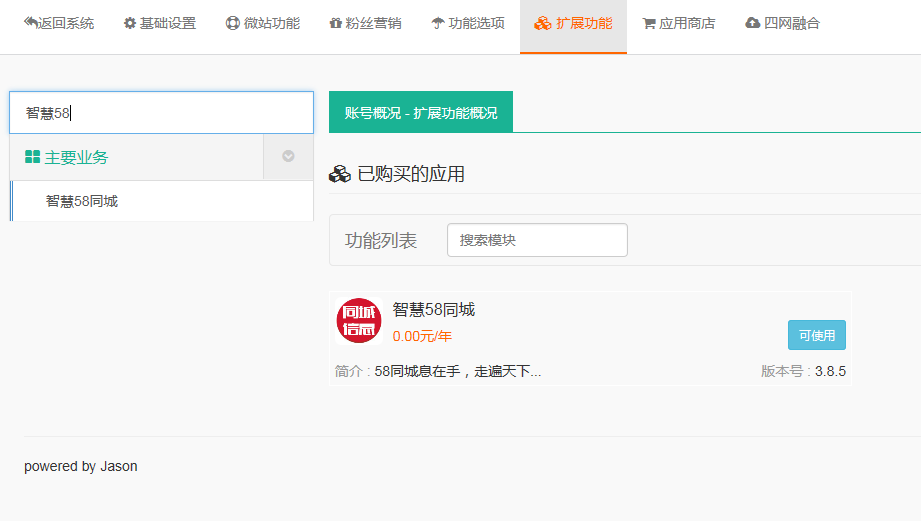Image resolution: width=921 pixels, height=521 pixels.
Task: Click the version number 3.8.5
Action: tap(830, 371)
